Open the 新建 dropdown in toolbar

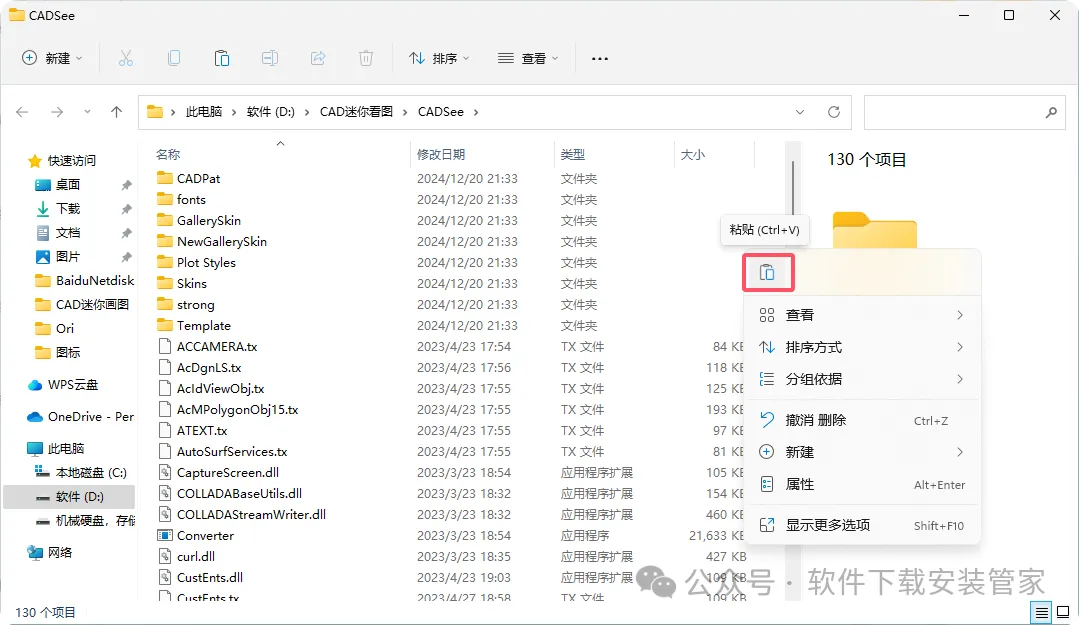point(52,59)
